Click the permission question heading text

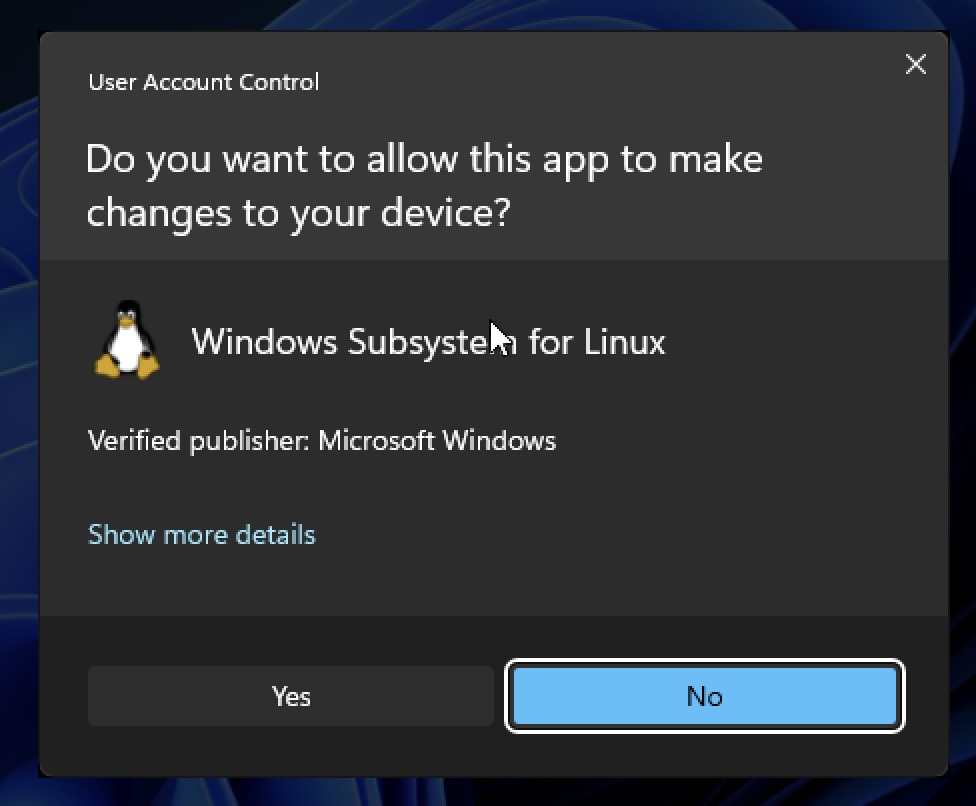[x=424, y=185]
